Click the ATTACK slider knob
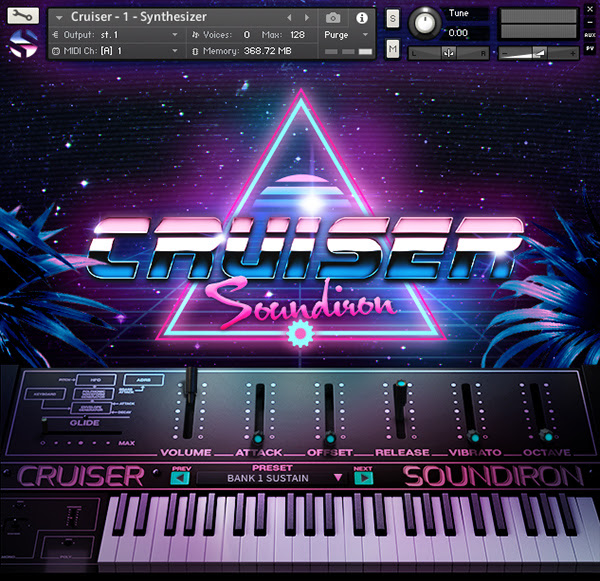This screenshot has width=600, height=581. pyautogui.click(x=258, y=437)
